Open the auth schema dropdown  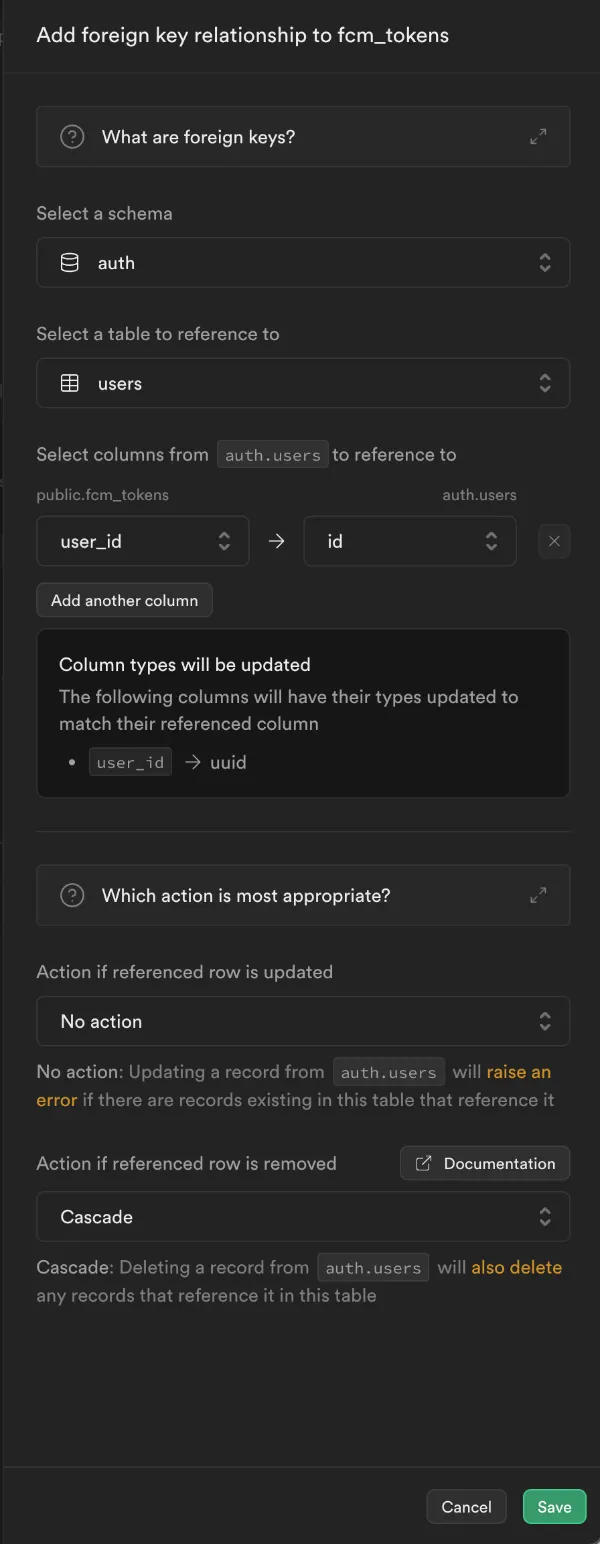click(303, 263)
